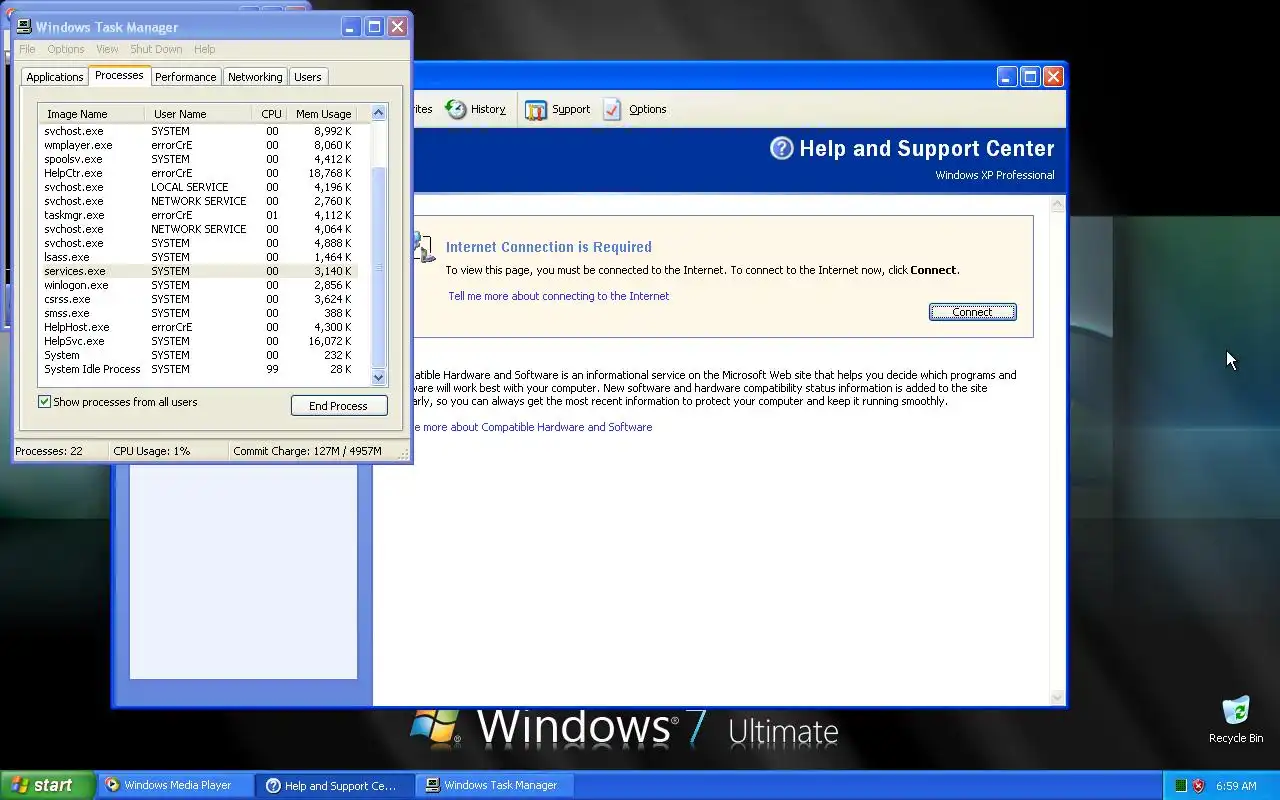
Task: Select svchost.exe row using 8,992 K
Action: (198, 131)
